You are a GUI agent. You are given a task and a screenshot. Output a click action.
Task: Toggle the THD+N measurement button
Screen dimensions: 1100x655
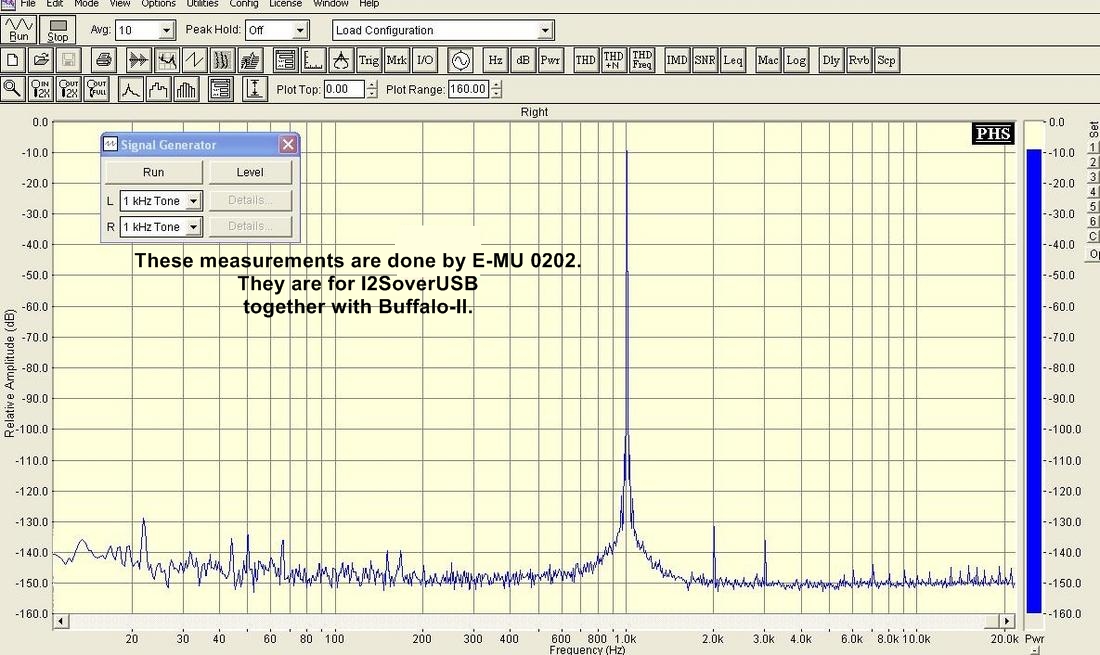[614, 60]
